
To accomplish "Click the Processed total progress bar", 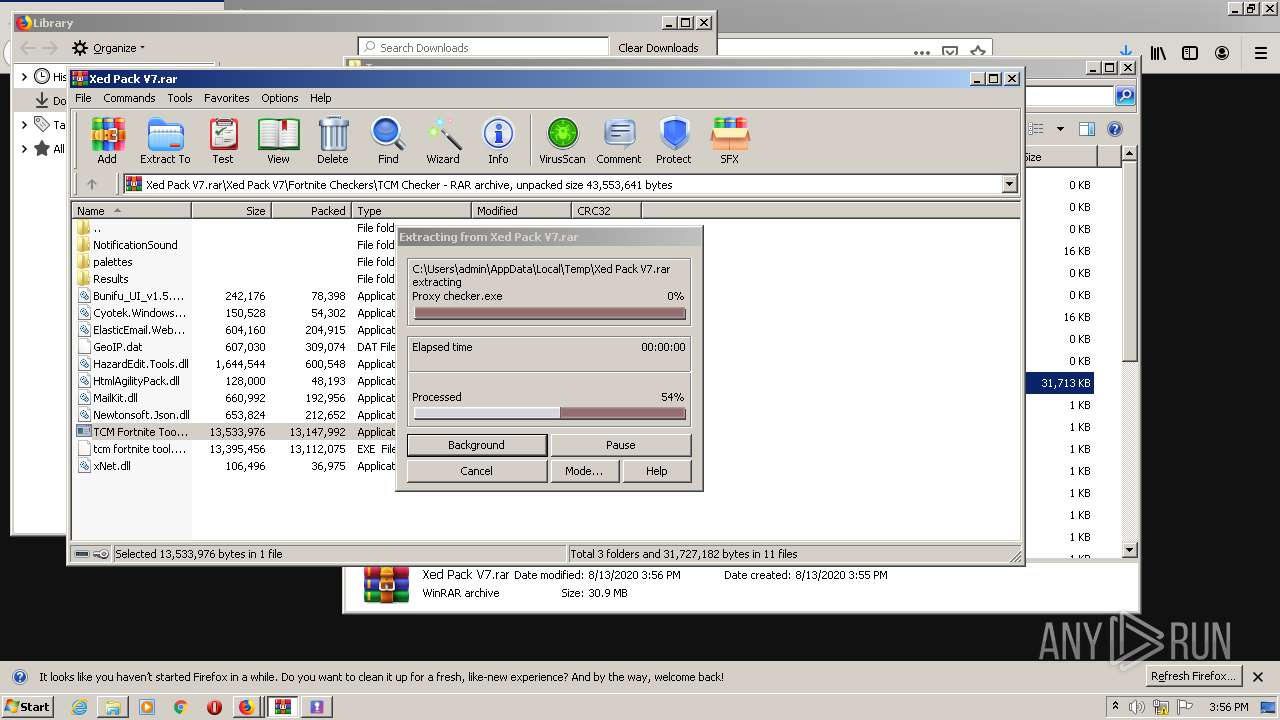I will click(x=550, y=414).
